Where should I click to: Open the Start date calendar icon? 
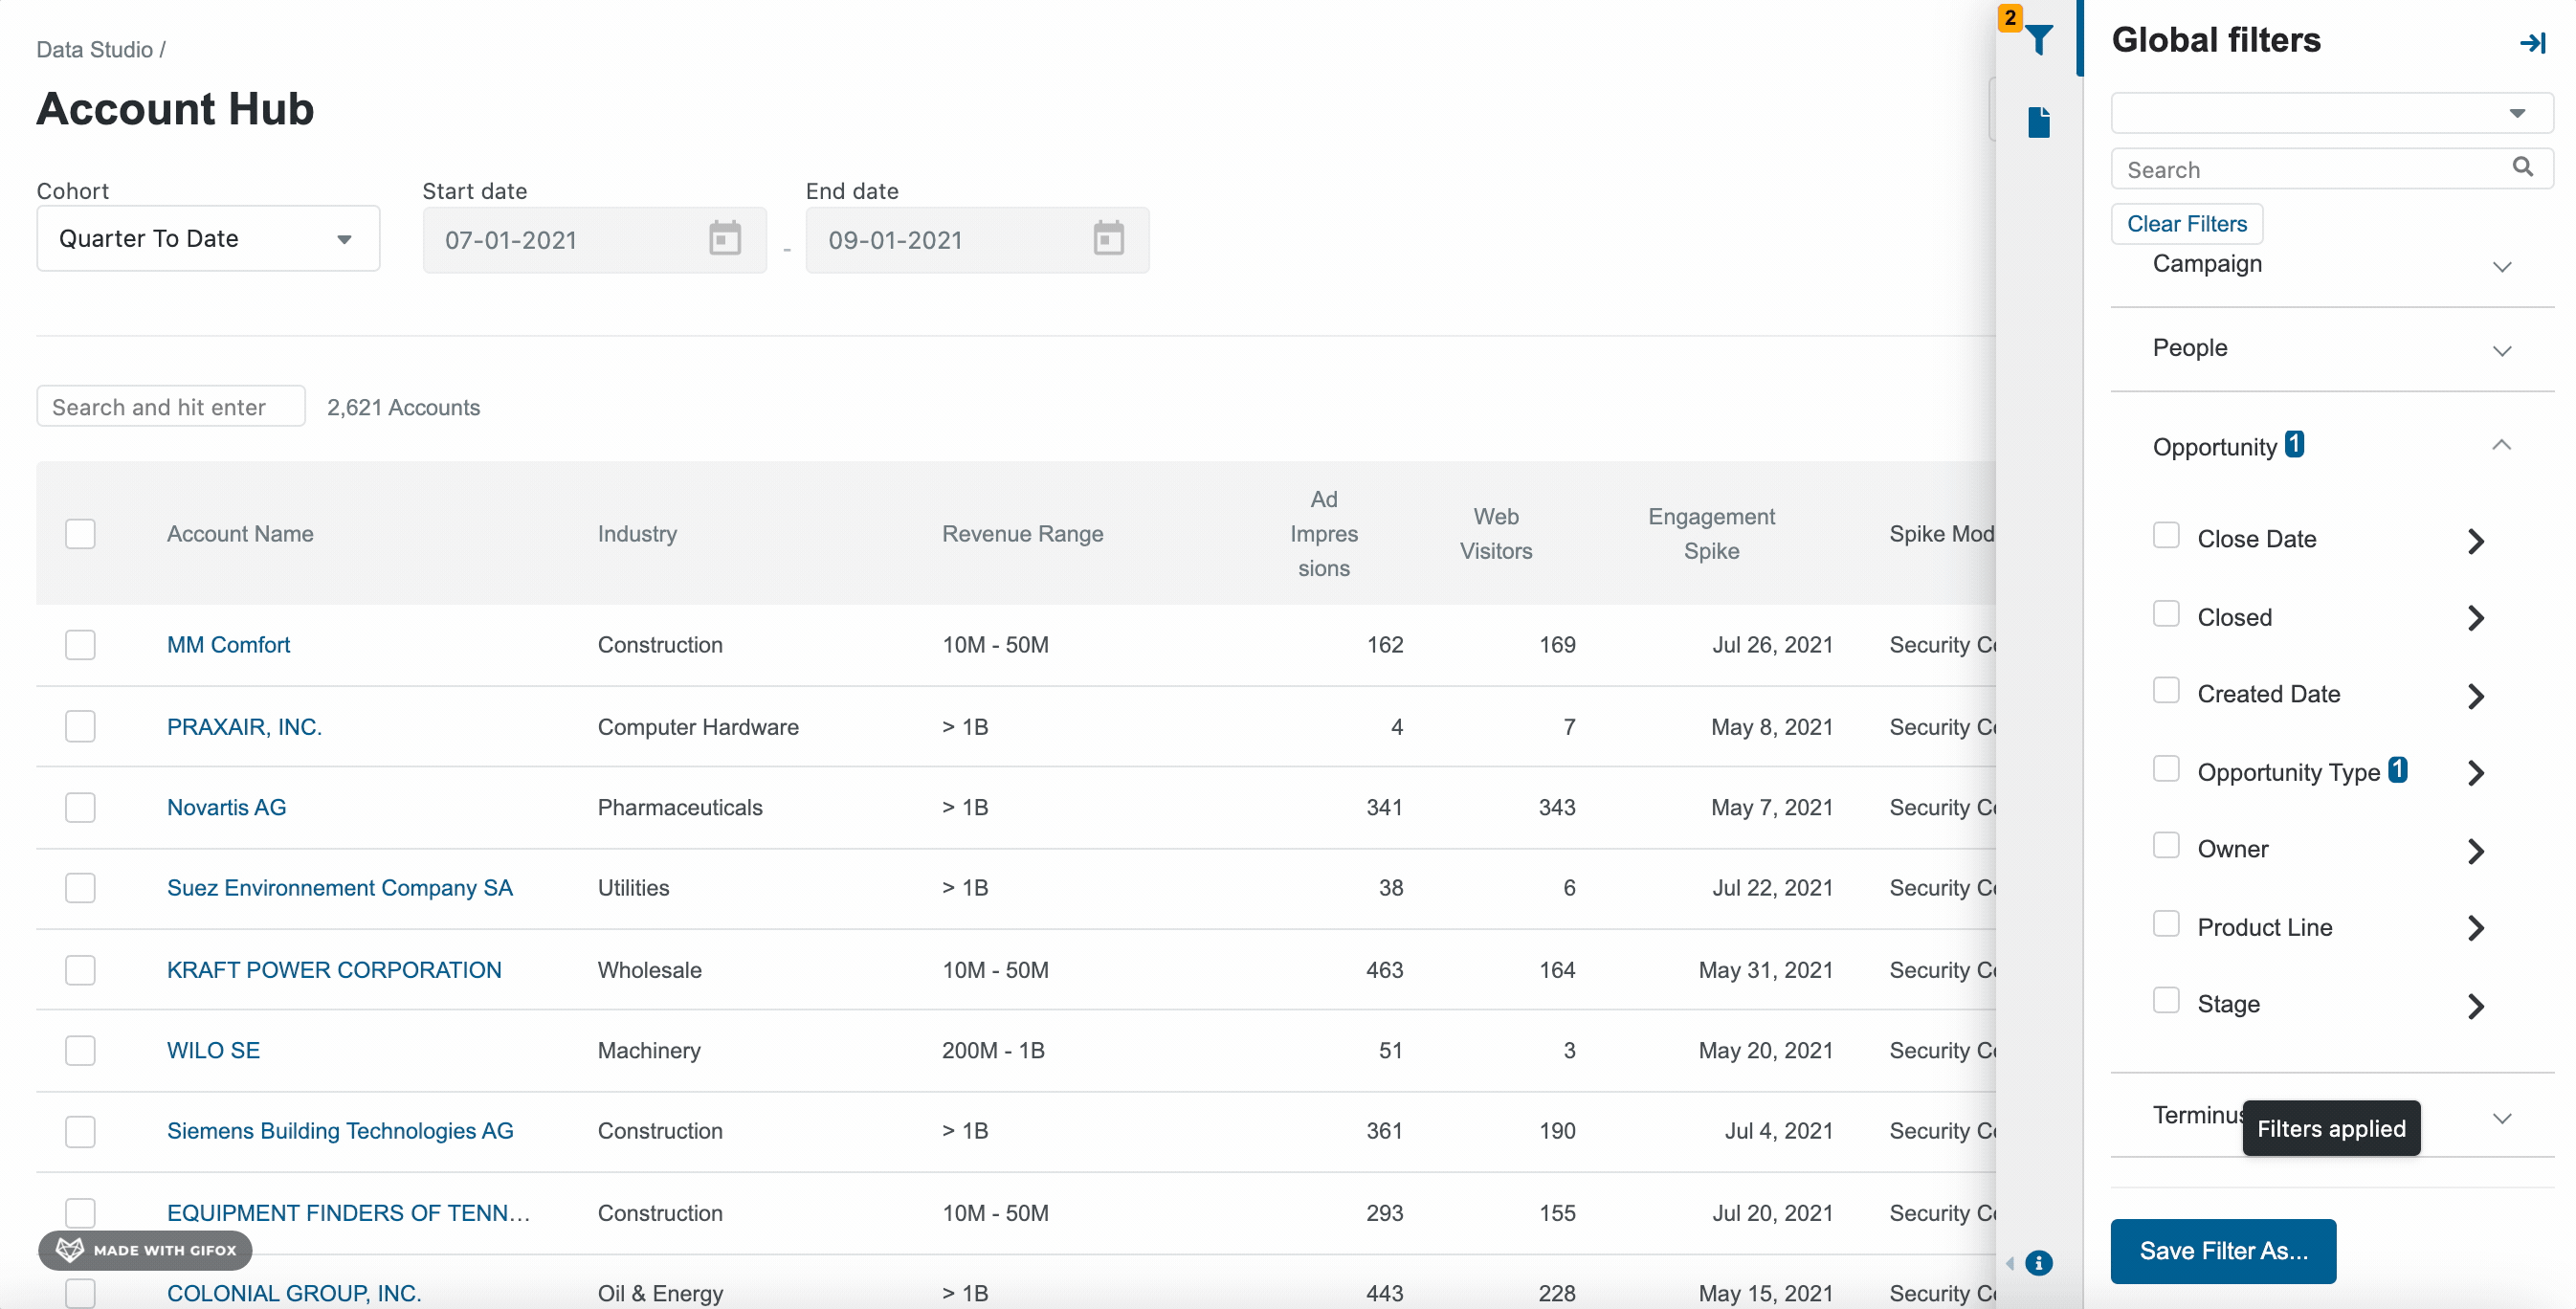click(x=724, y=239)
